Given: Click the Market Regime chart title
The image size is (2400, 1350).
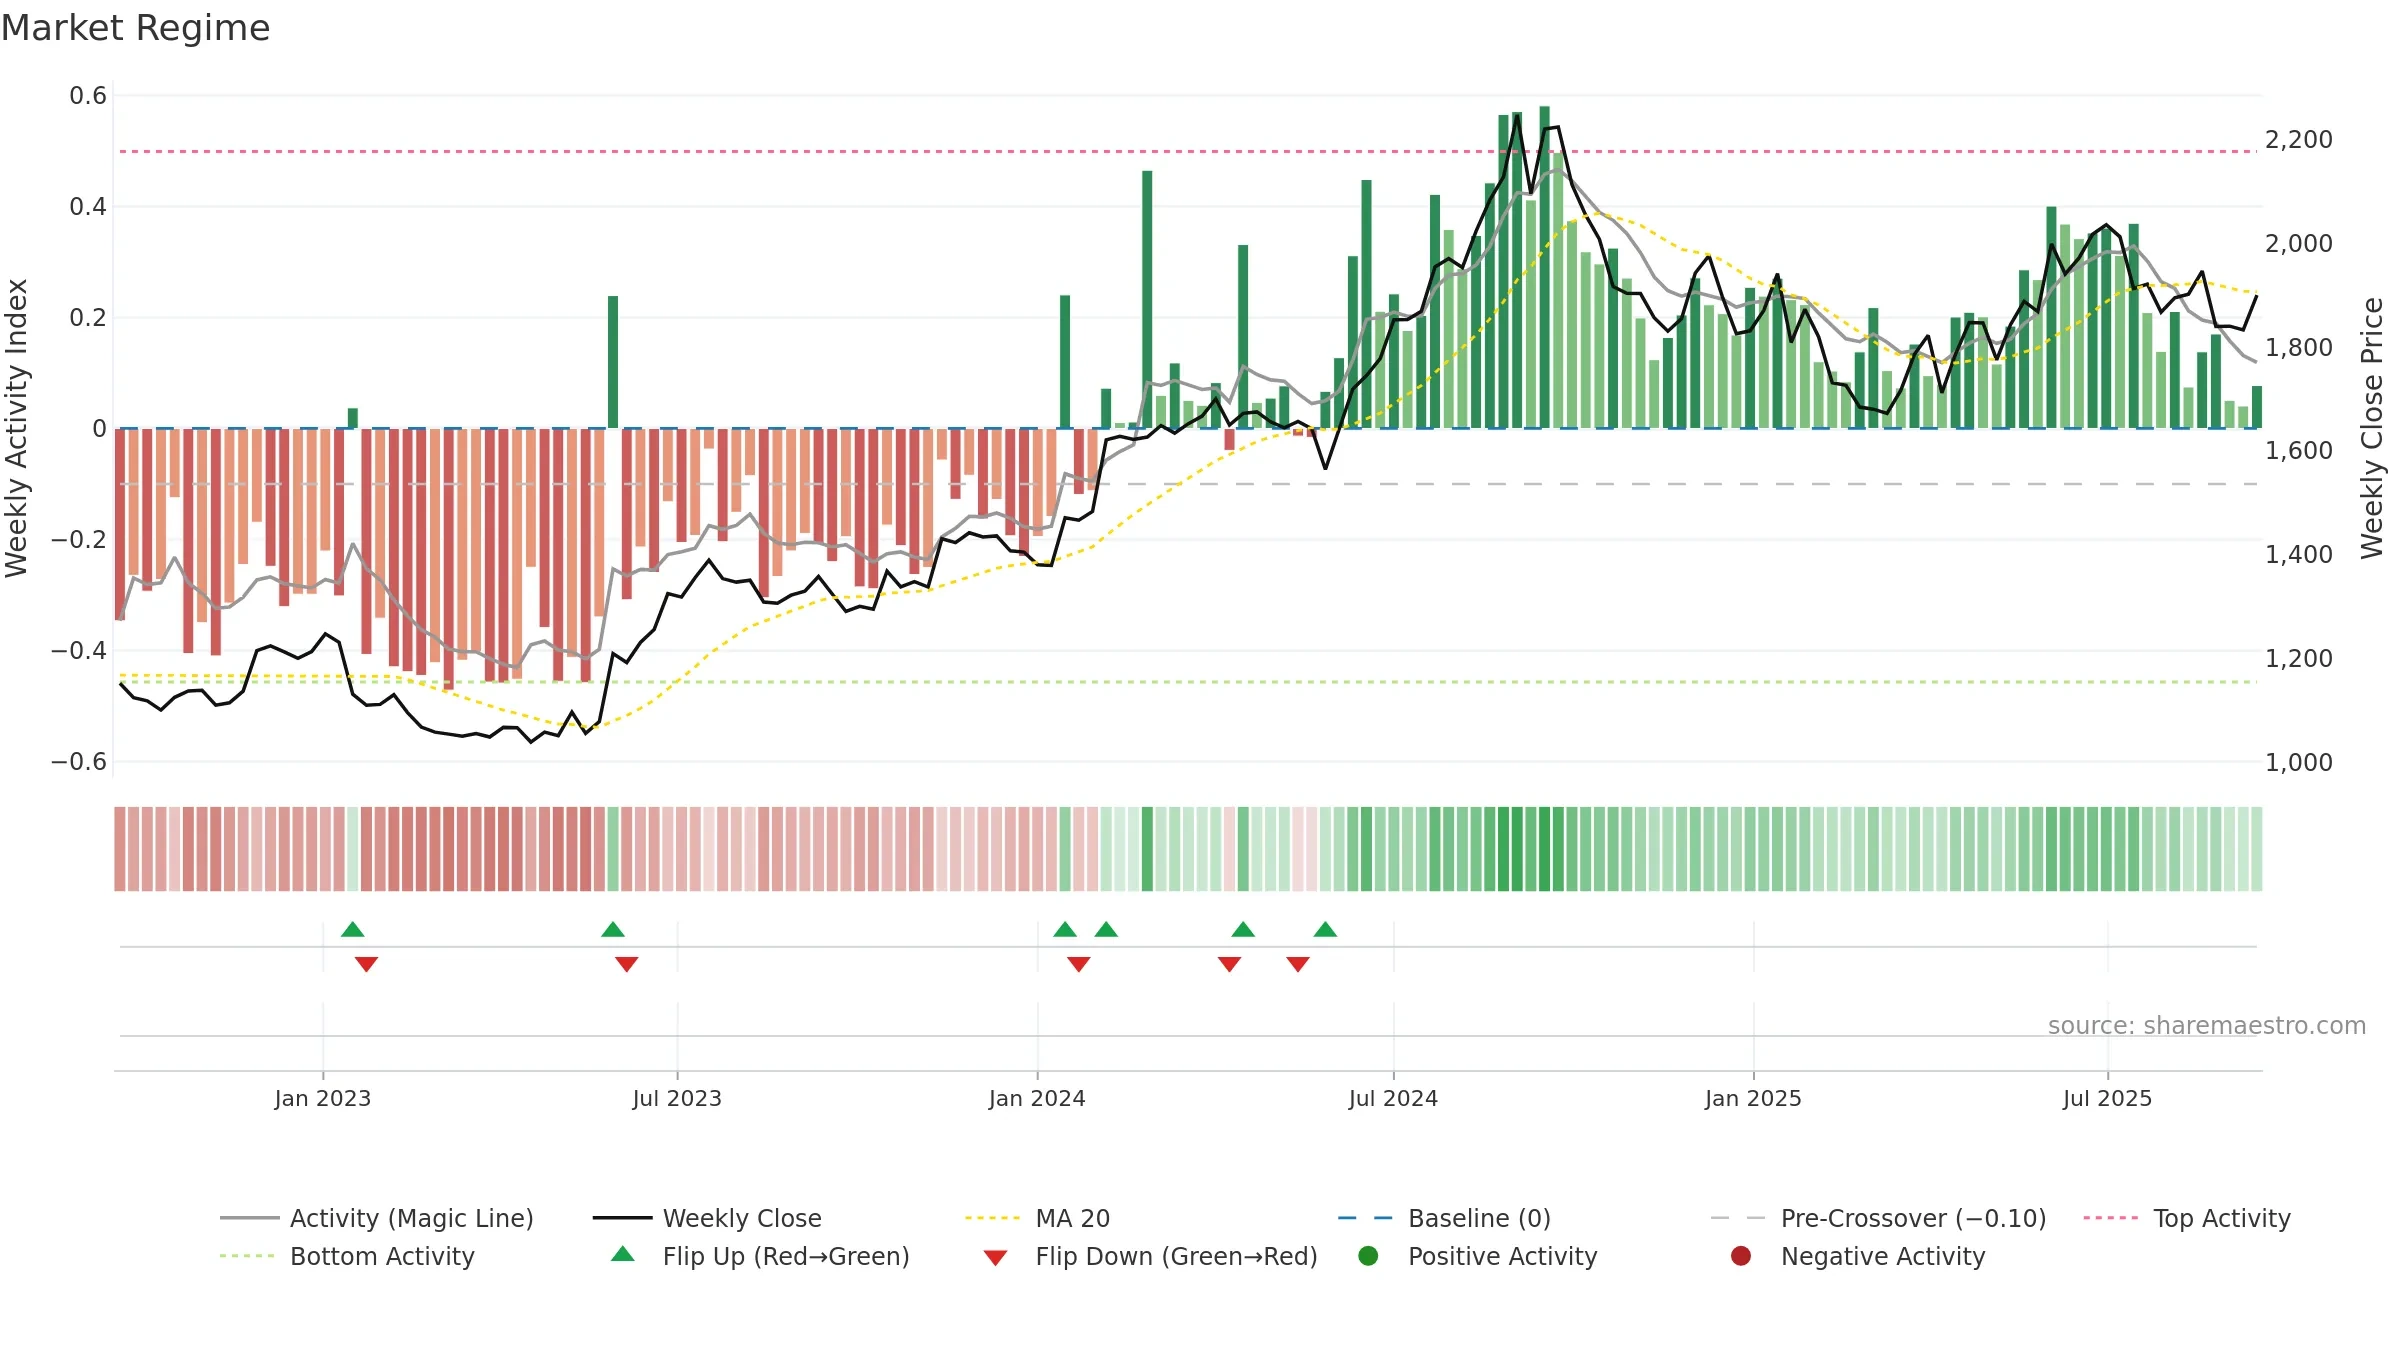Looking at the screenshot, I should pyautogui.click(x=135, y=28).
